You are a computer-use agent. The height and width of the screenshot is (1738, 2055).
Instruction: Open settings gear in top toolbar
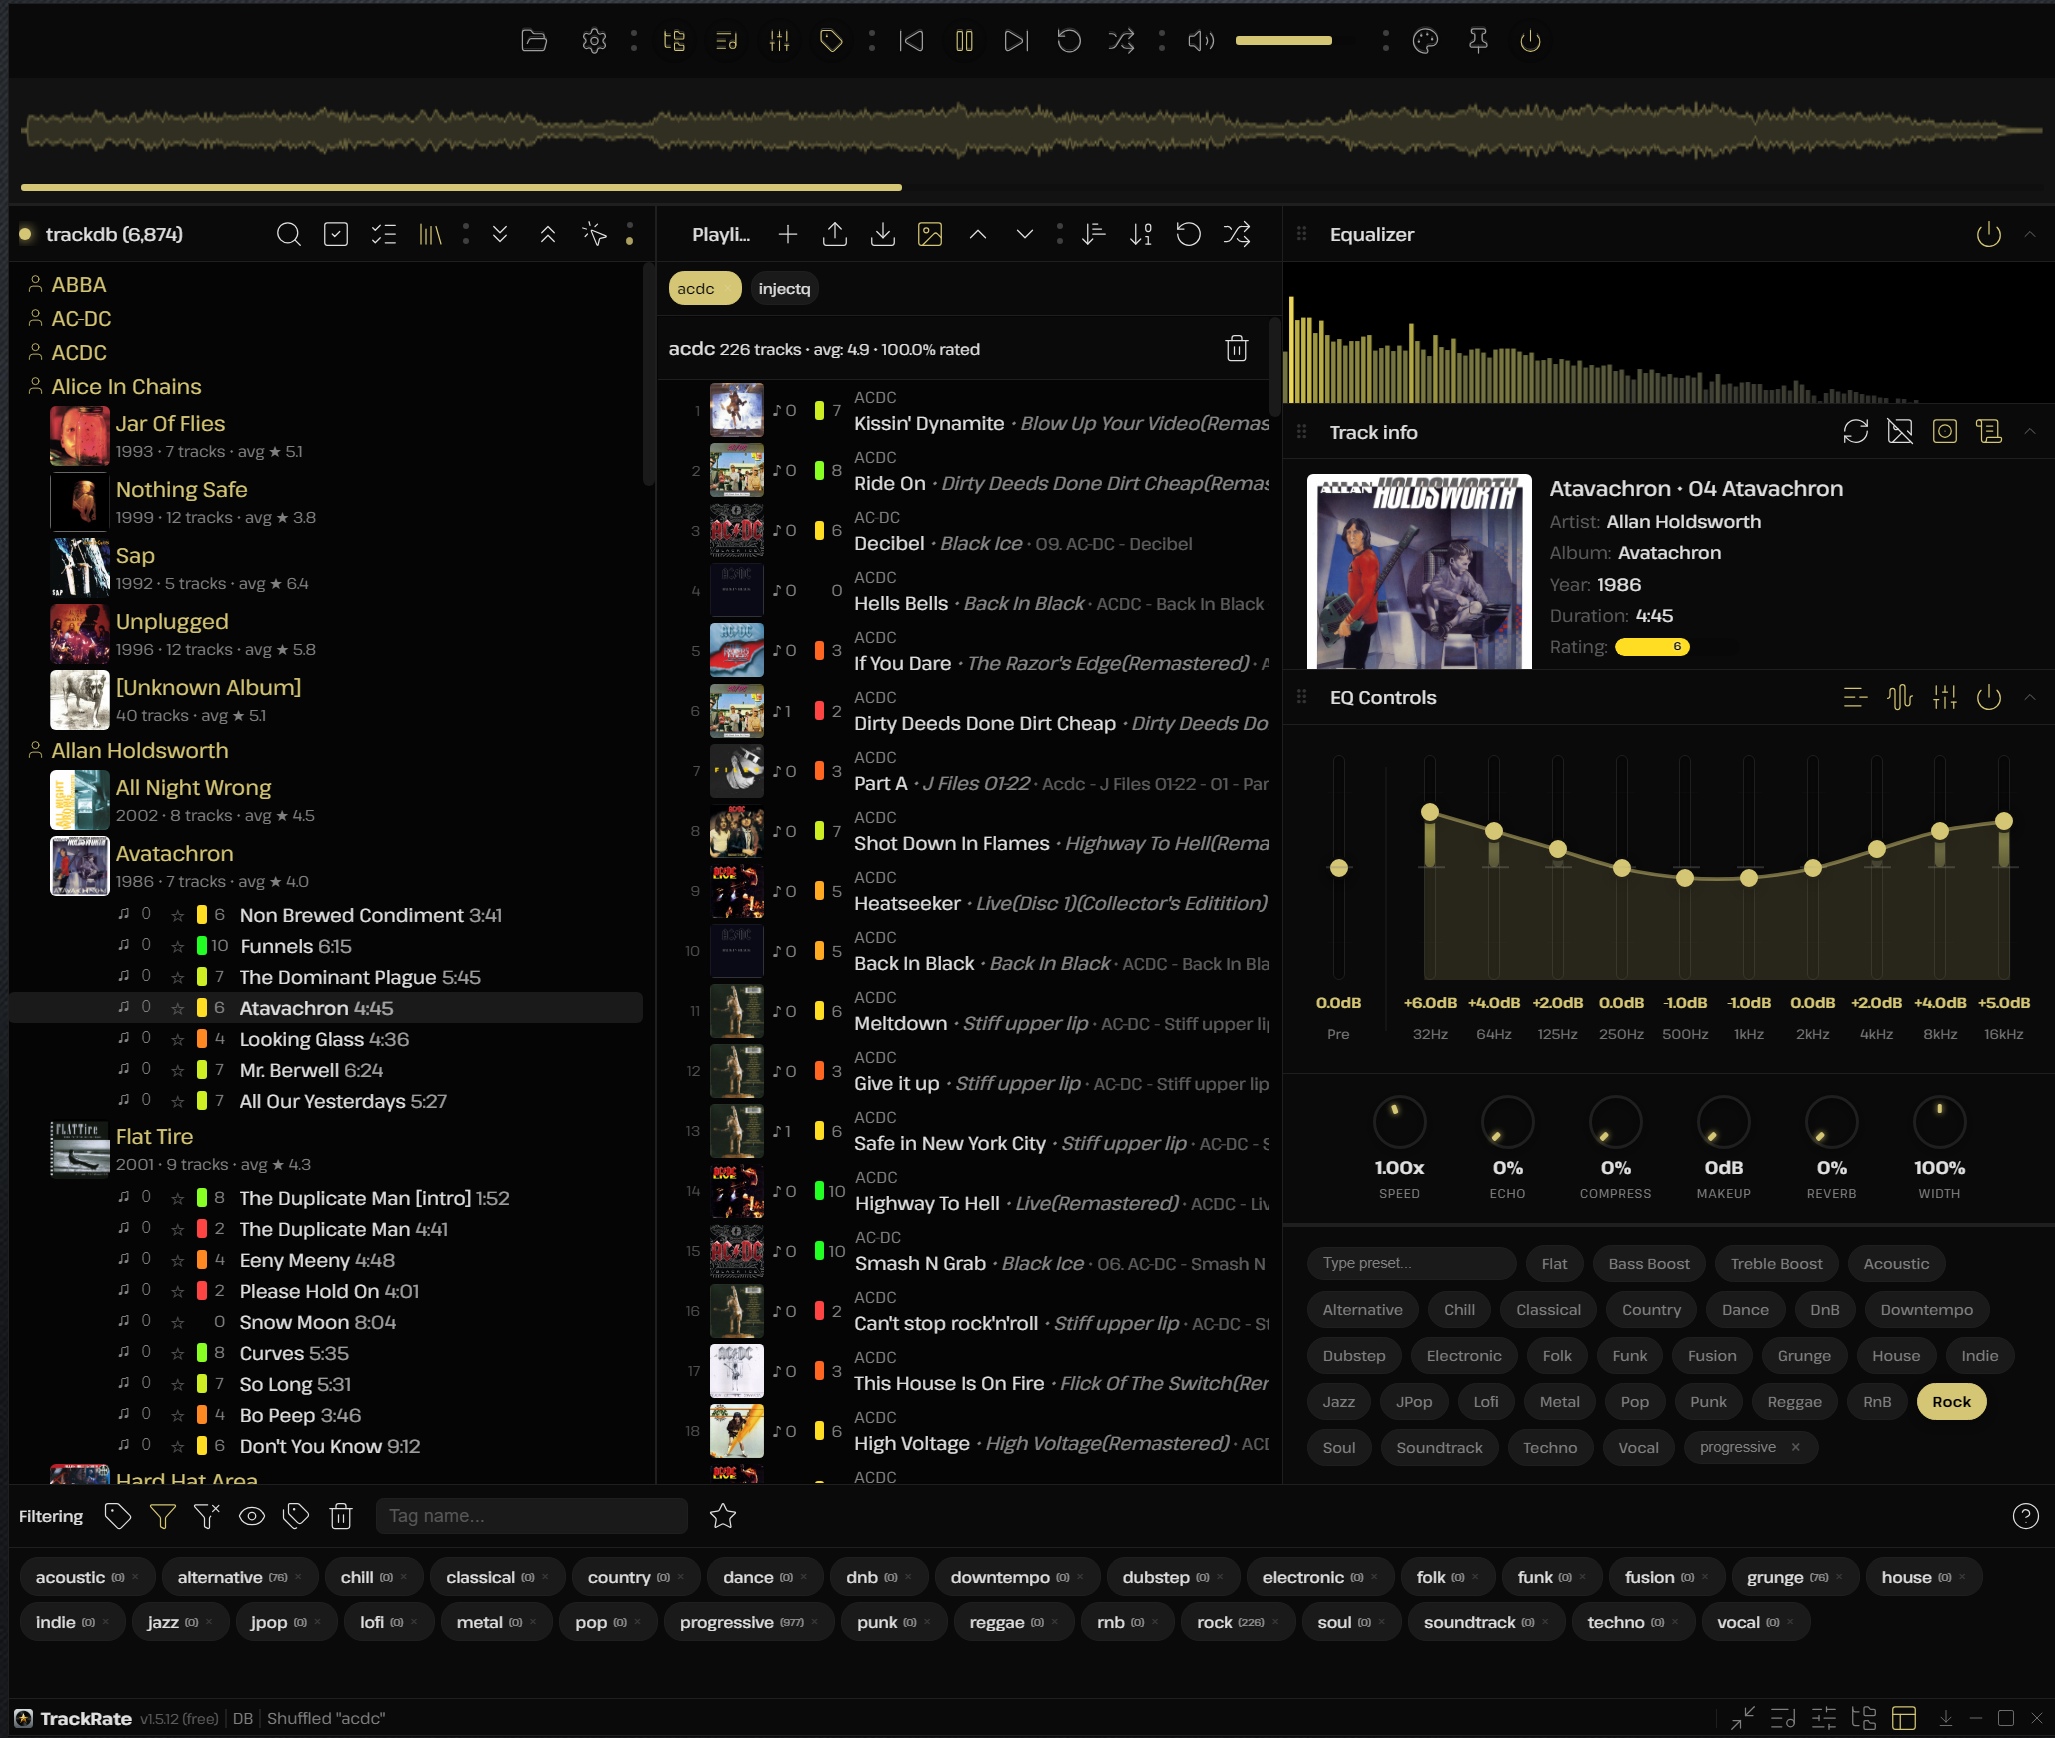[594, 41]
